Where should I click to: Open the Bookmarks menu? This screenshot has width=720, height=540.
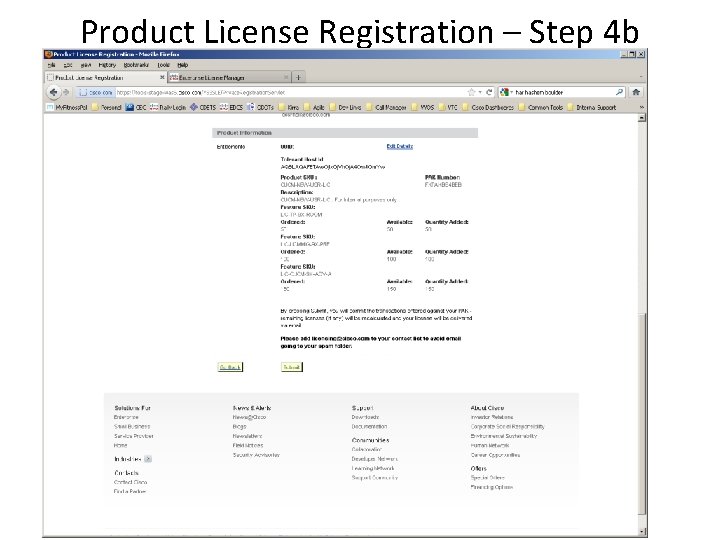click(136, 65)
